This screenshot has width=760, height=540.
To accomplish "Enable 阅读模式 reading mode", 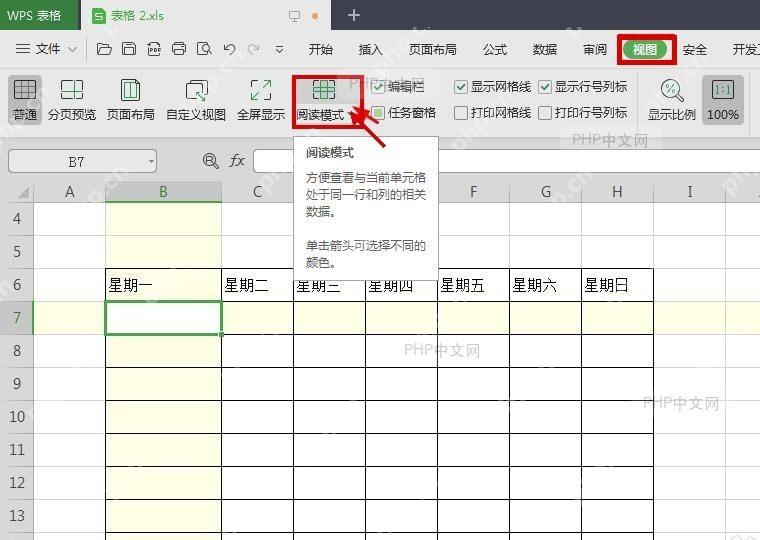I will tap(321, 100).
